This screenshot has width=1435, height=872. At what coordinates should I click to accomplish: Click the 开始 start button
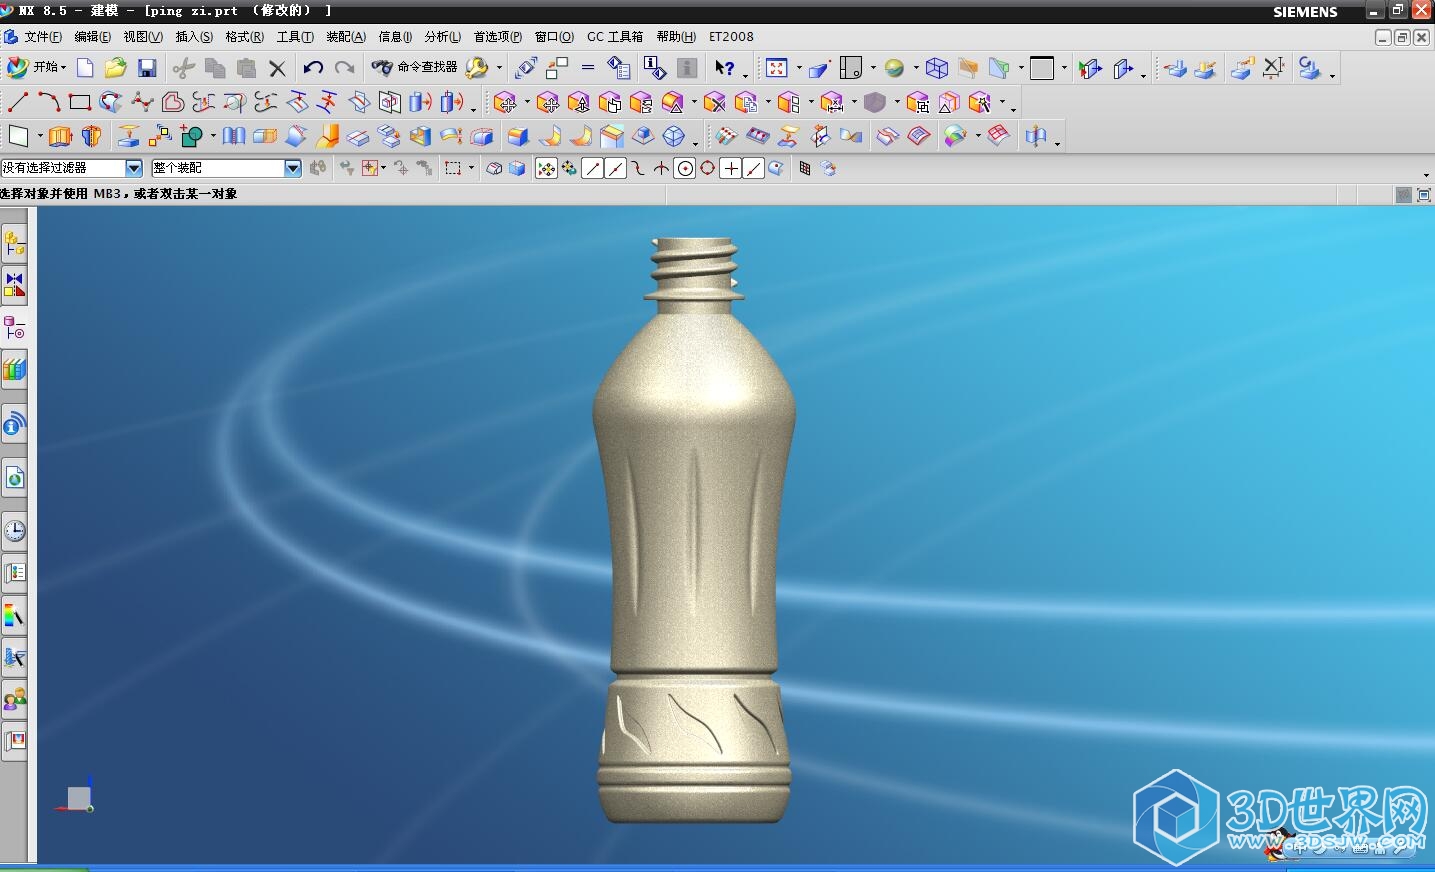[36, 68]
